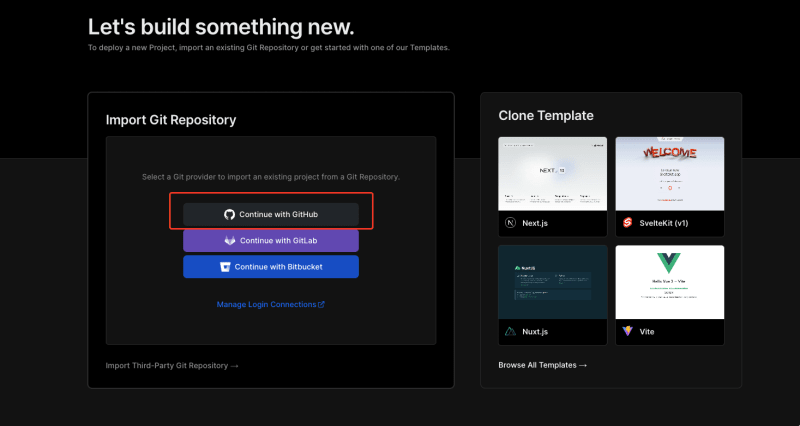Click the Continue with Bitbucket button
The height and width of the screenshot is (426, 800).
click(271, 267)
